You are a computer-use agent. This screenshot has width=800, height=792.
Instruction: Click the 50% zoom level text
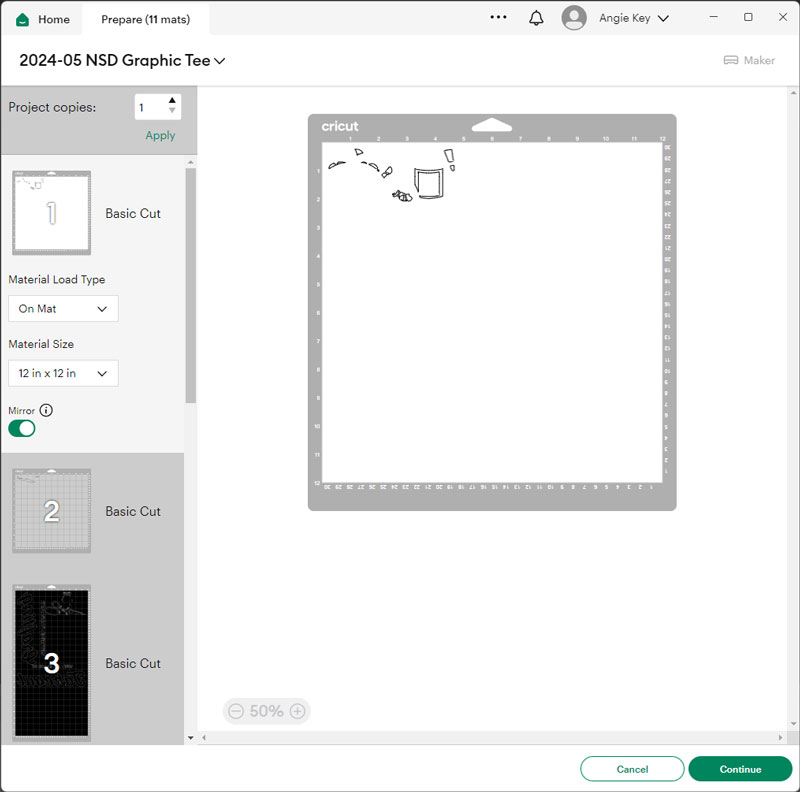(x=266, y=711)
